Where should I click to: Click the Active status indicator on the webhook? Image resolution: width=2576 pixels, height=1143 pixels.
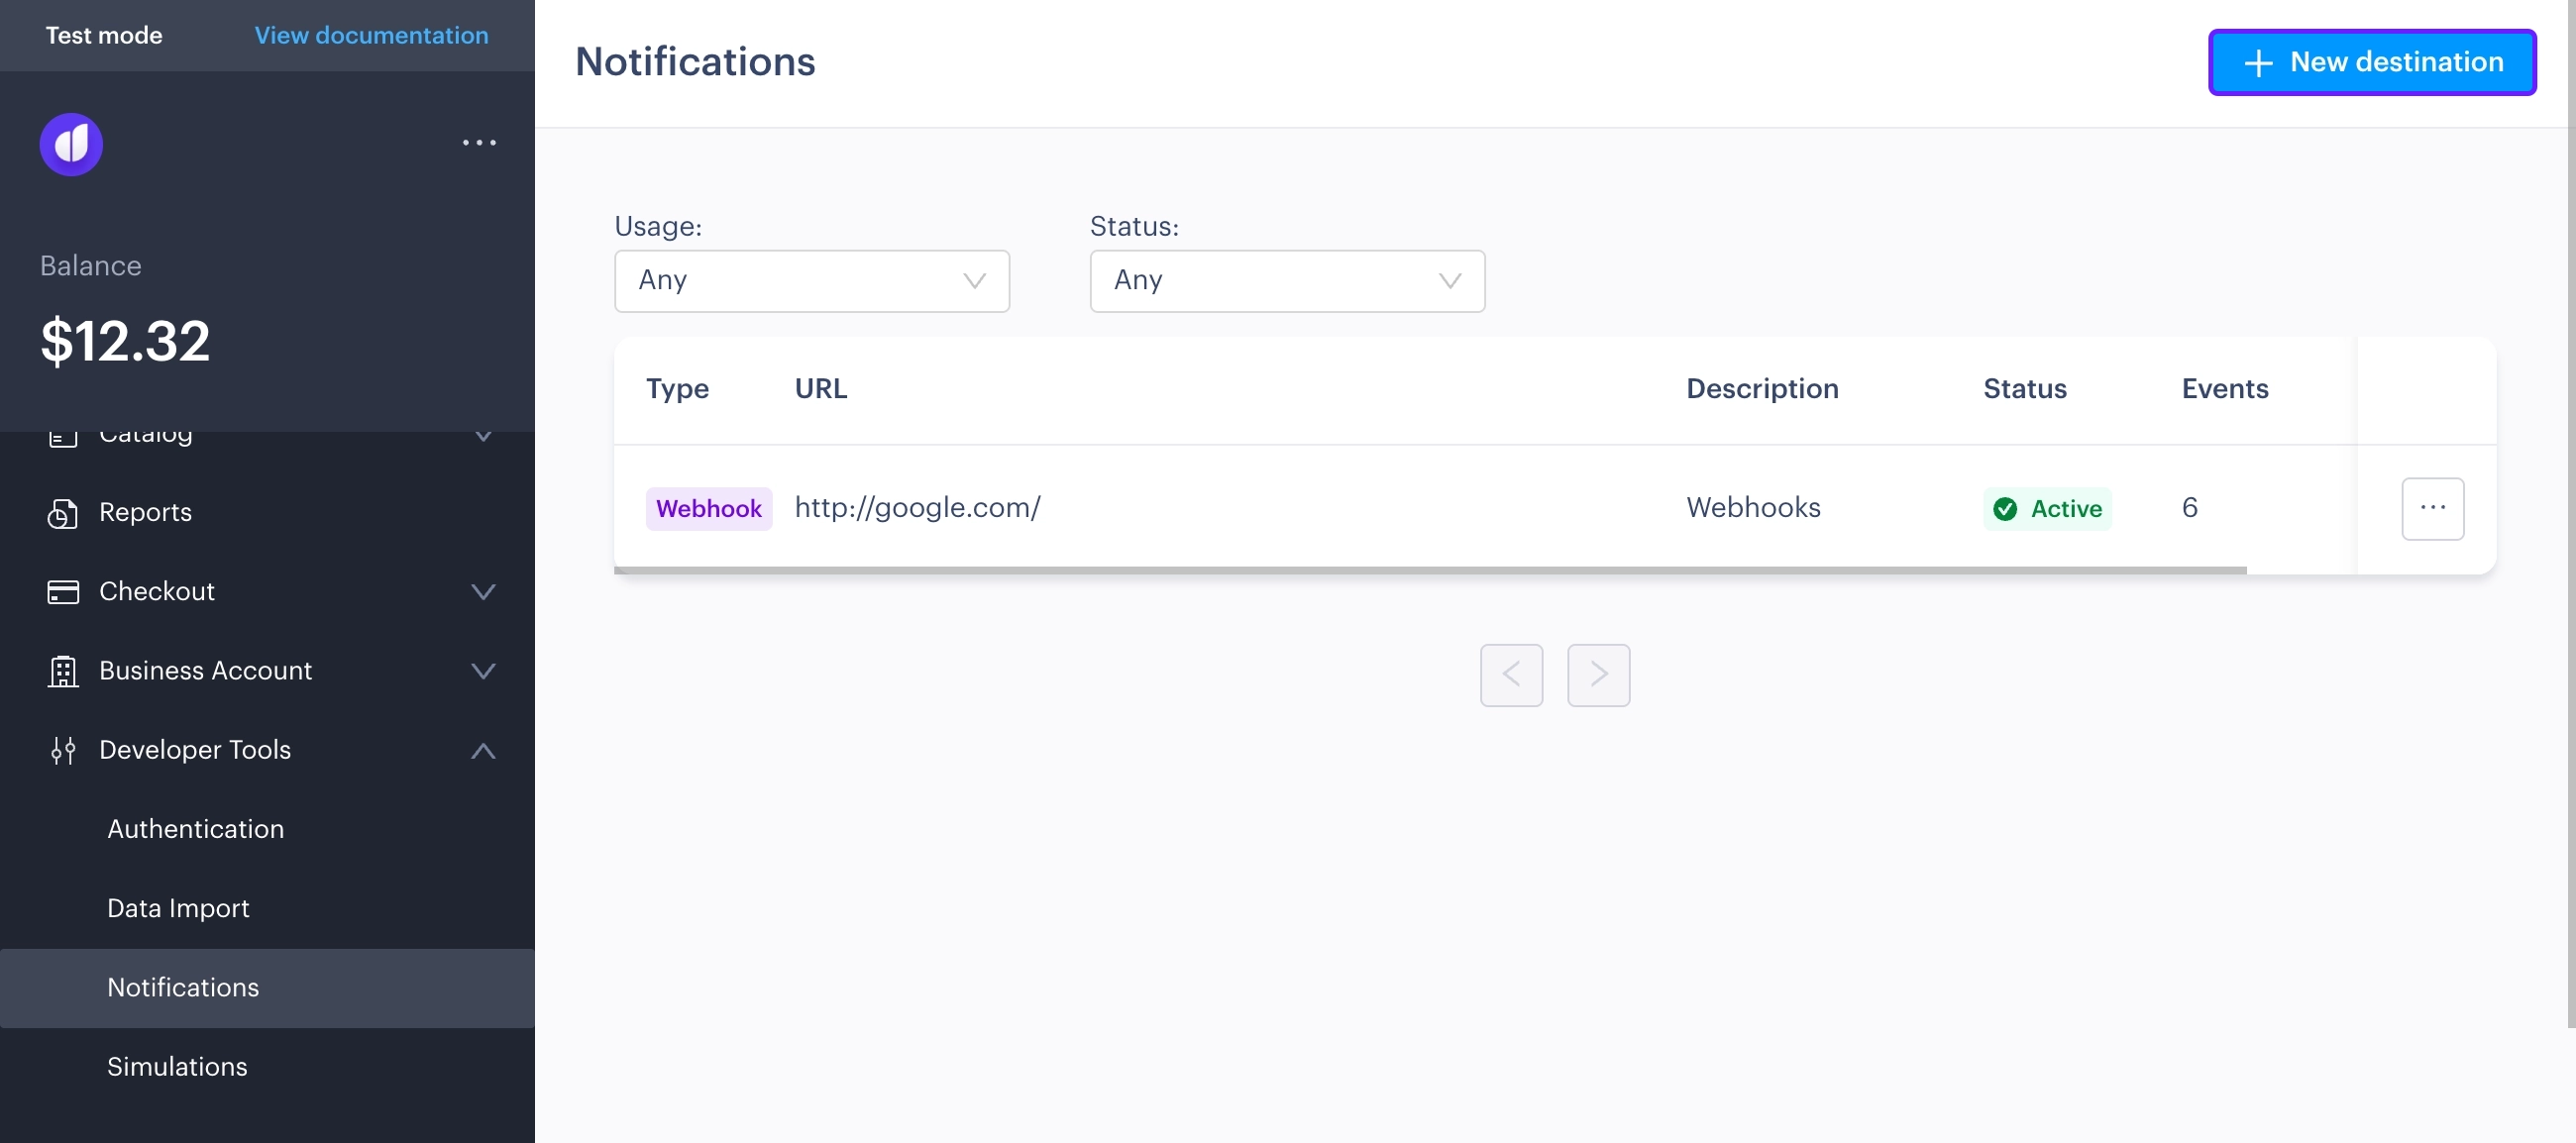2048,508
